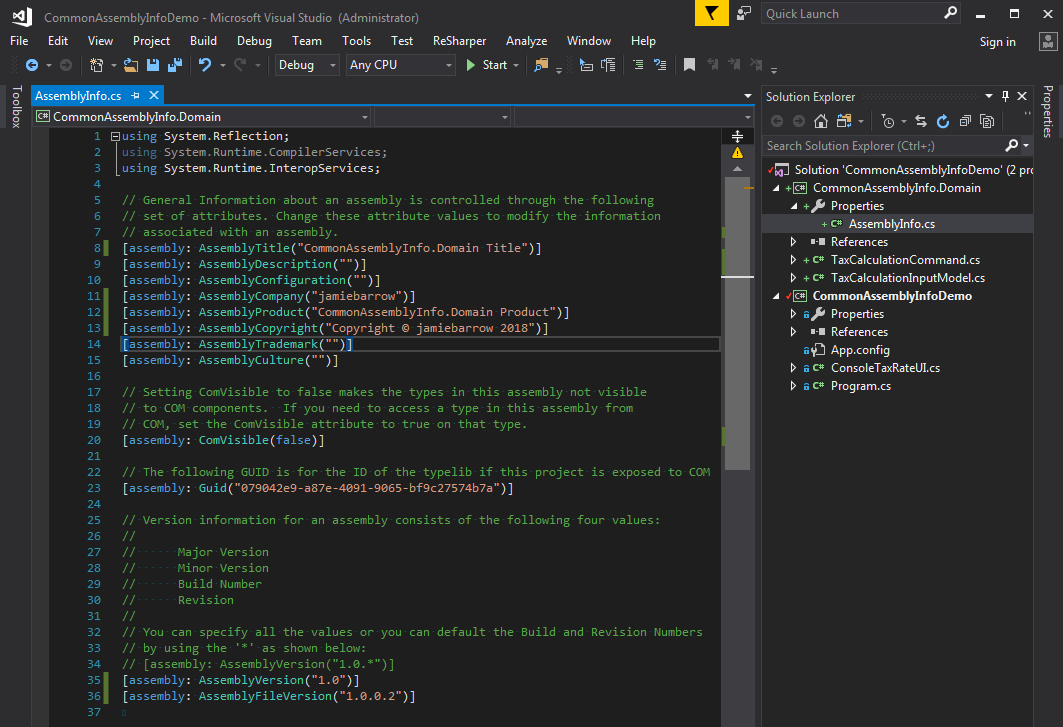Open the Build menu
The width and height of the screenshot is (1063, 727).
203,41
